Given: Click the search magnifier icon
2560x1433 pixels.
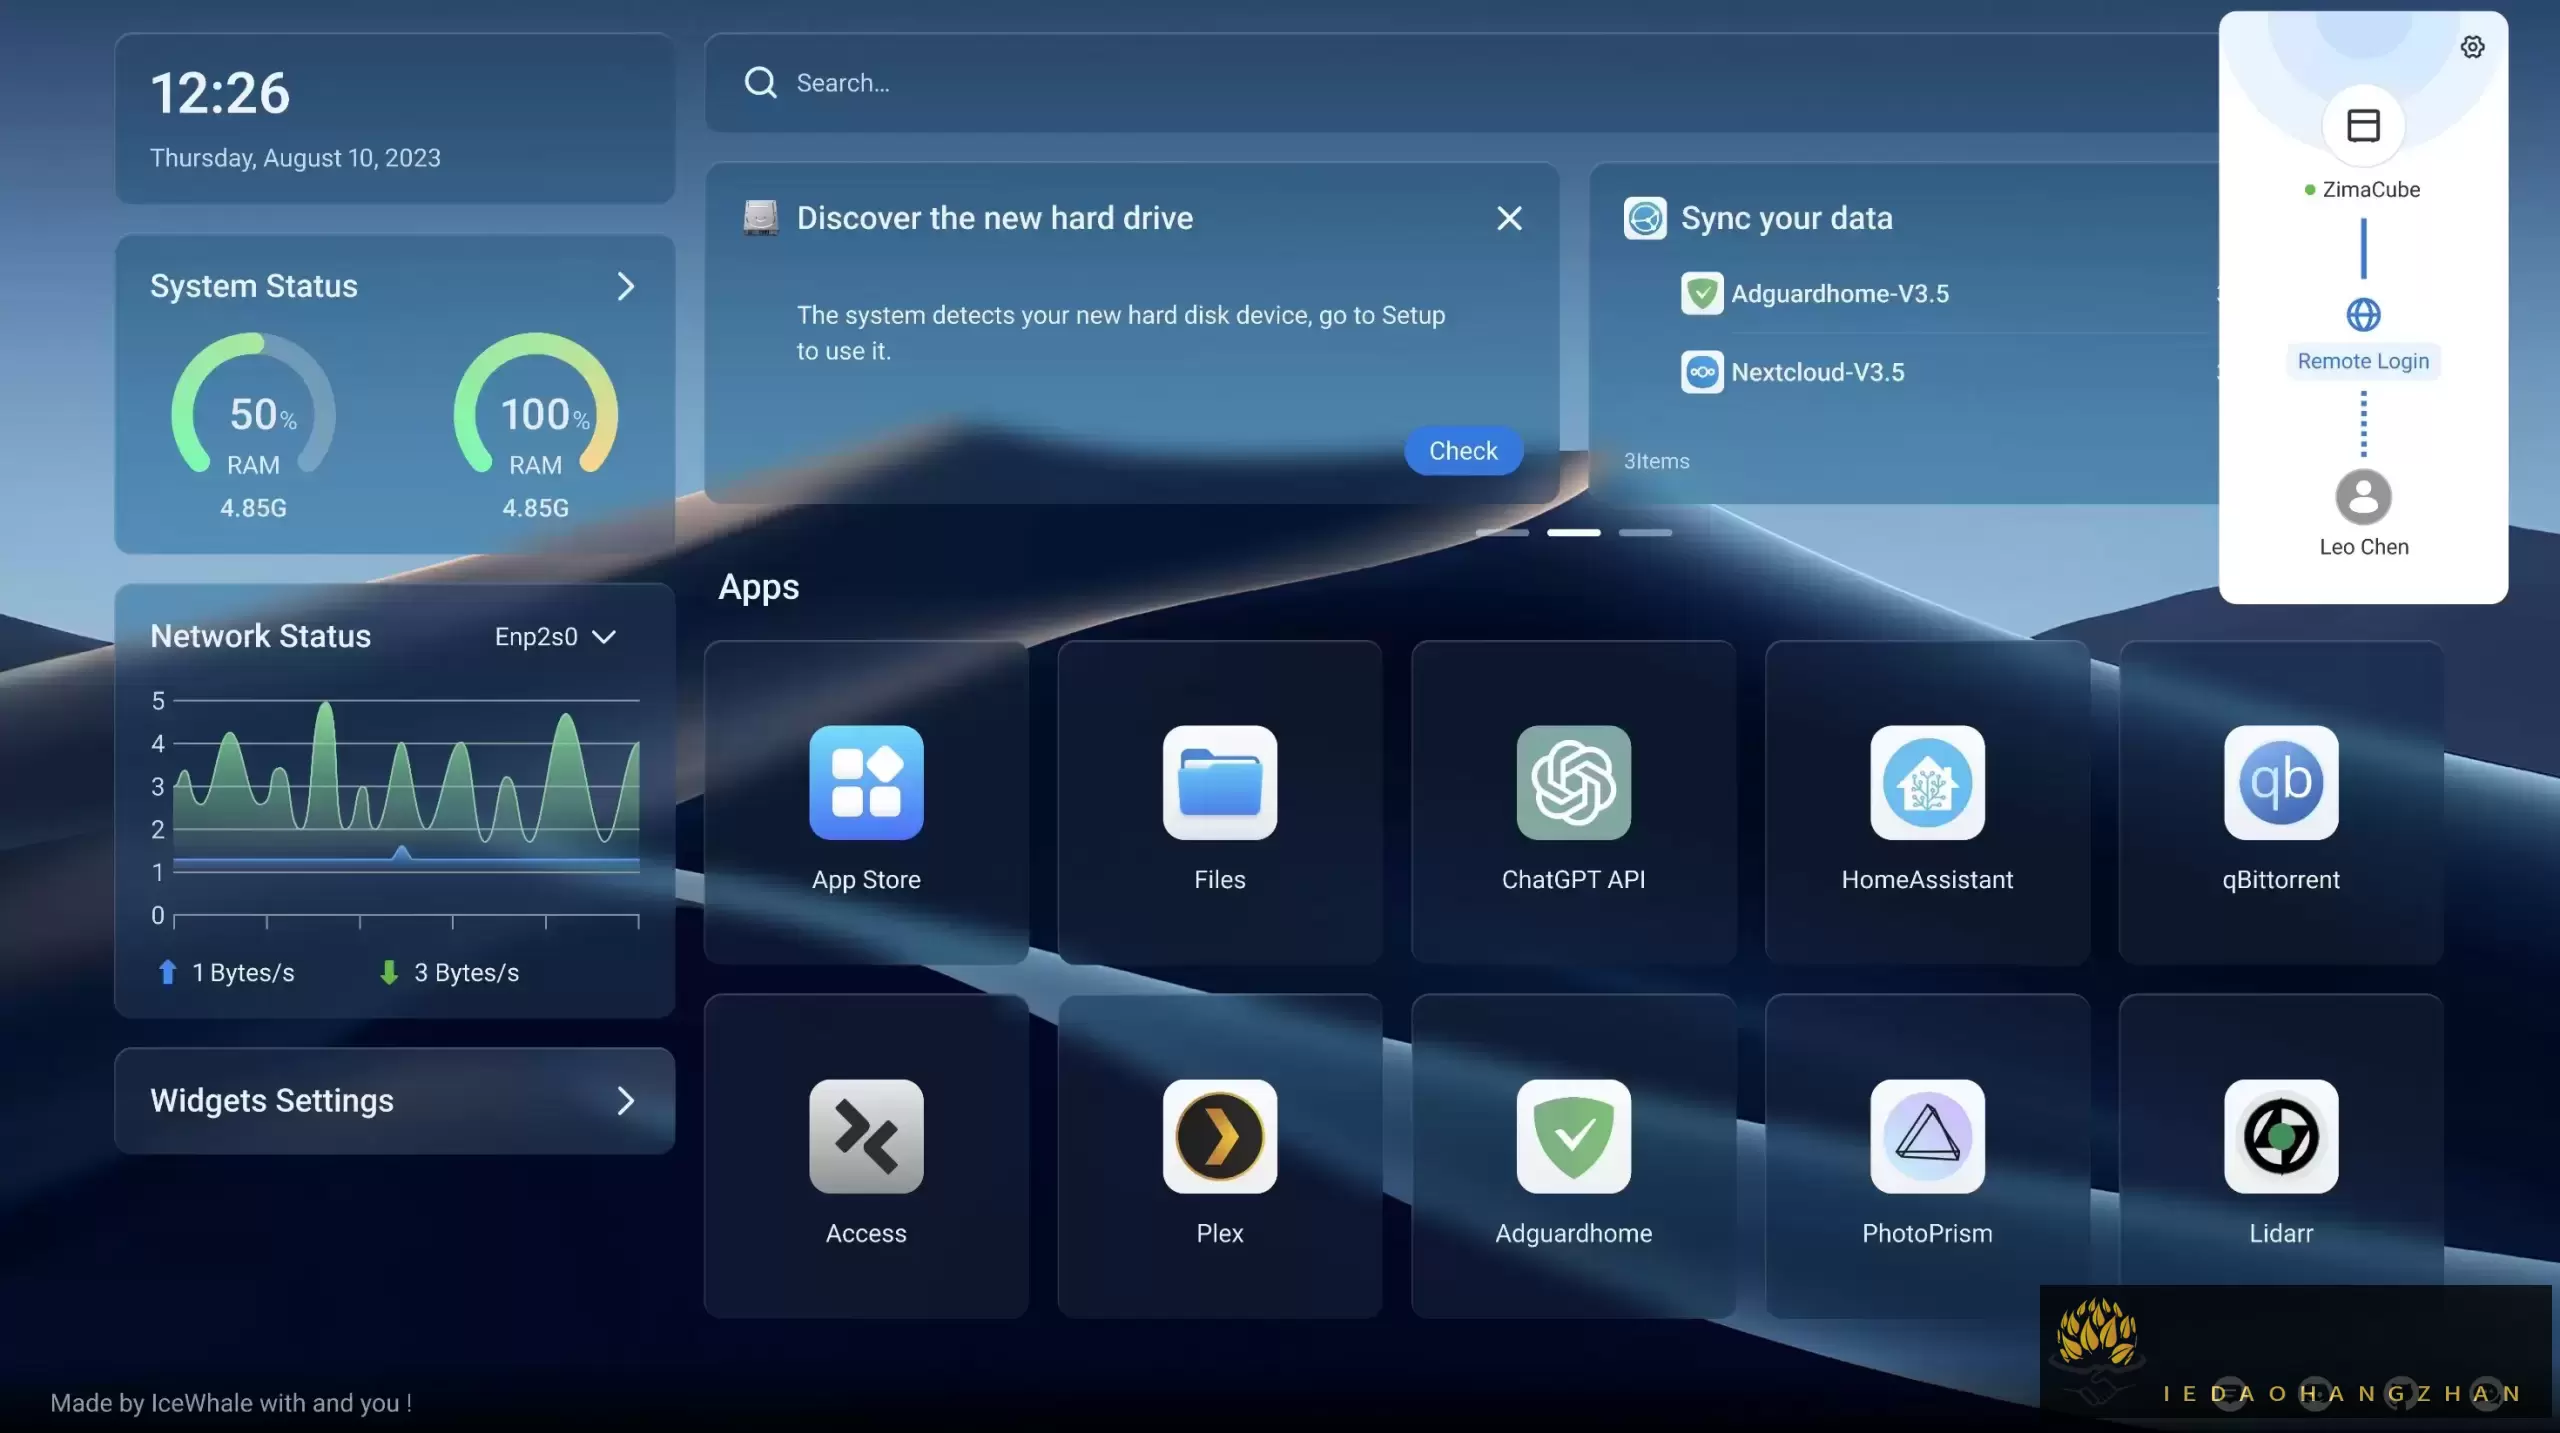Looking at the screenshot, I should [x=760, y=83].
